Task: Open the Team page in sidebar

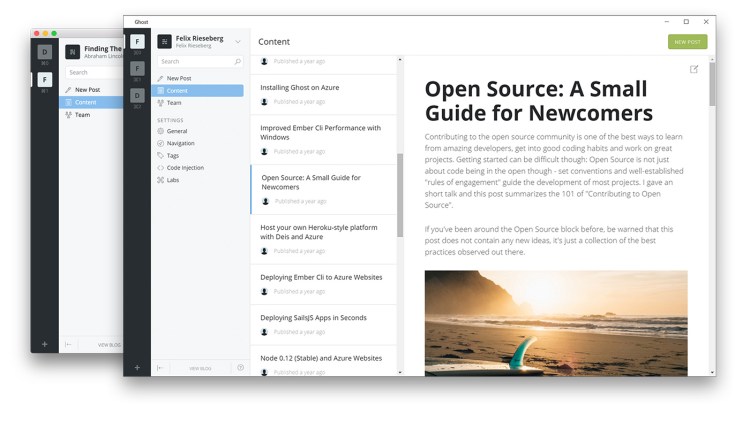Action: coord(174,103)
